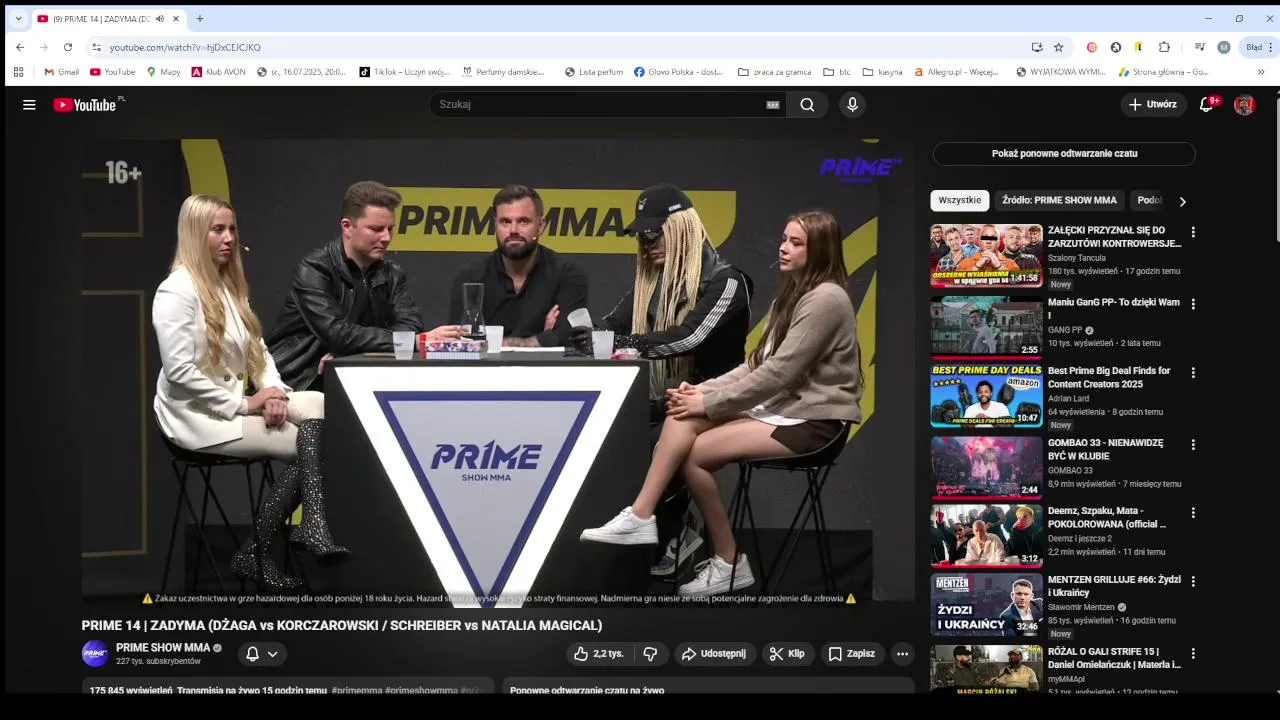Share the video with the Udostępnij button

714,654
